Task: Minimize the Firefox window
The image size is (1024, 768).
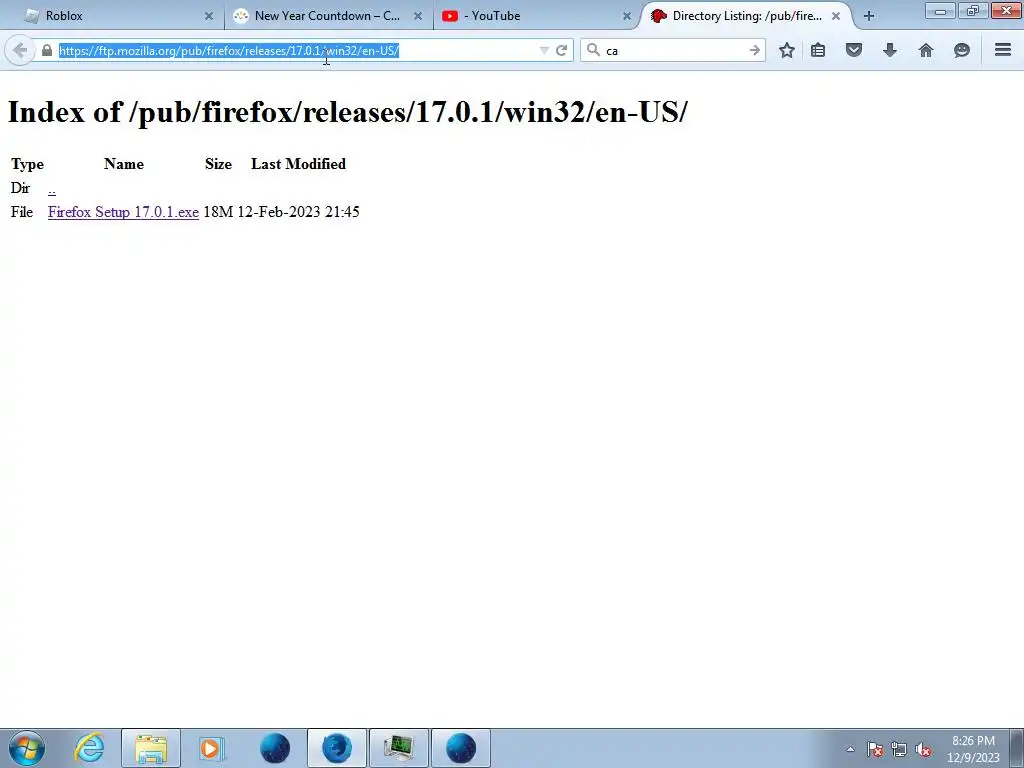Action: coord(940,10)
